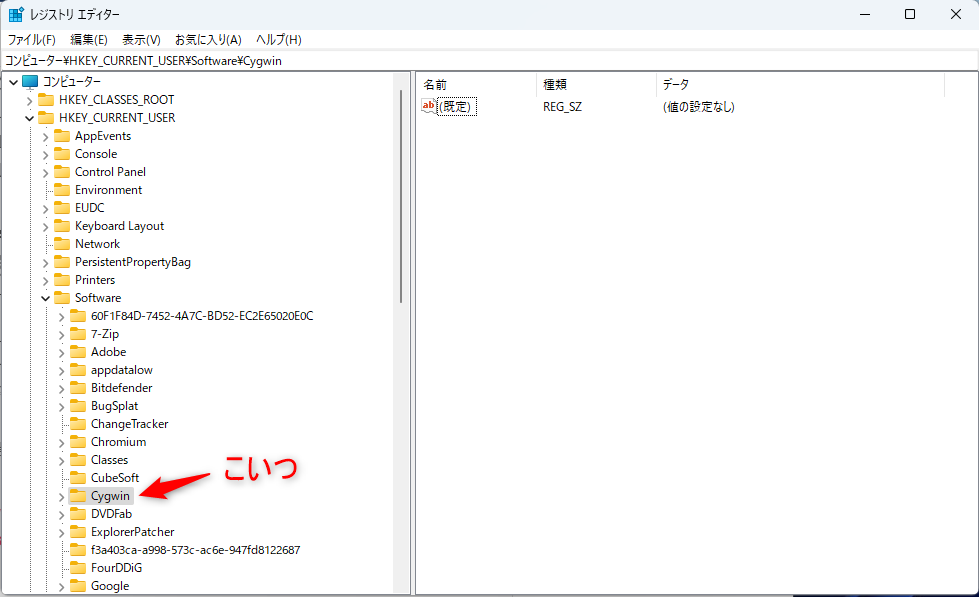Viewport: 979px width, 597px height.
Task: Click the Registry Editor app icon in title bar
Action: click(x=17, y=14)
